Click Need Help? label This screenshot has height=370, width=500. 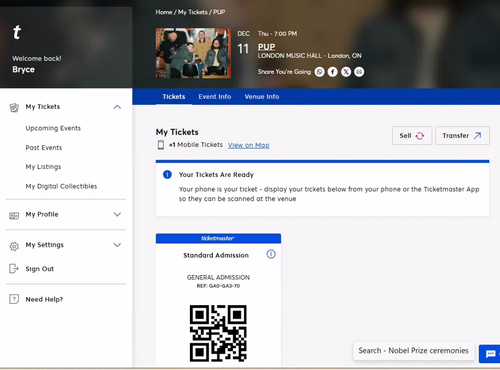tap(44, 299)
